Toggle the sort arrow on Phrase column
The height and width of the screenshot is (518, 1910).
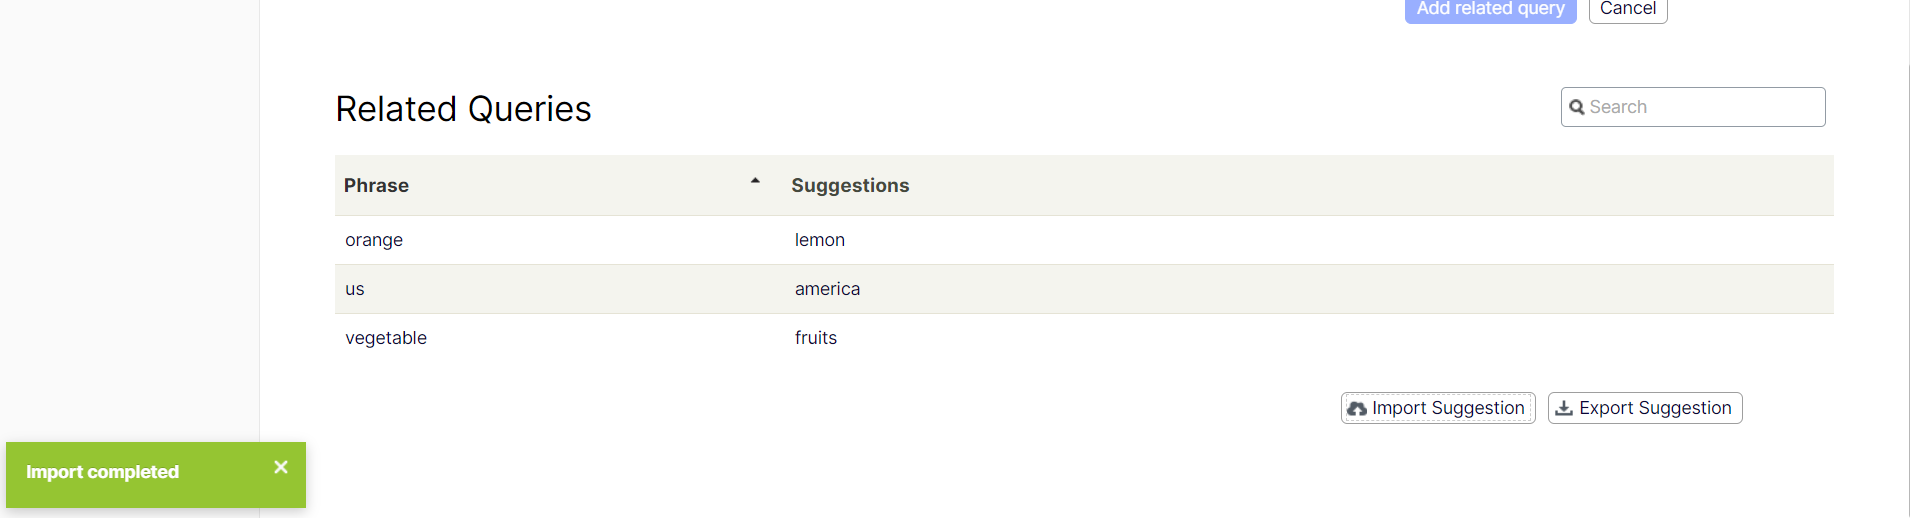(x=755, y=182)
